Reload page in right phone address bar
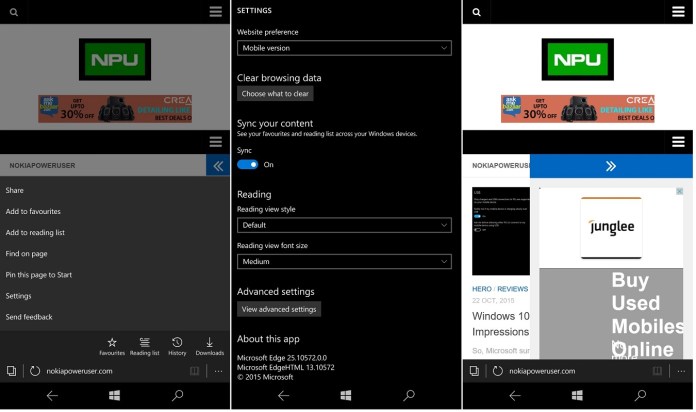This screenshot has height=412, width=696. coord(498,371)
